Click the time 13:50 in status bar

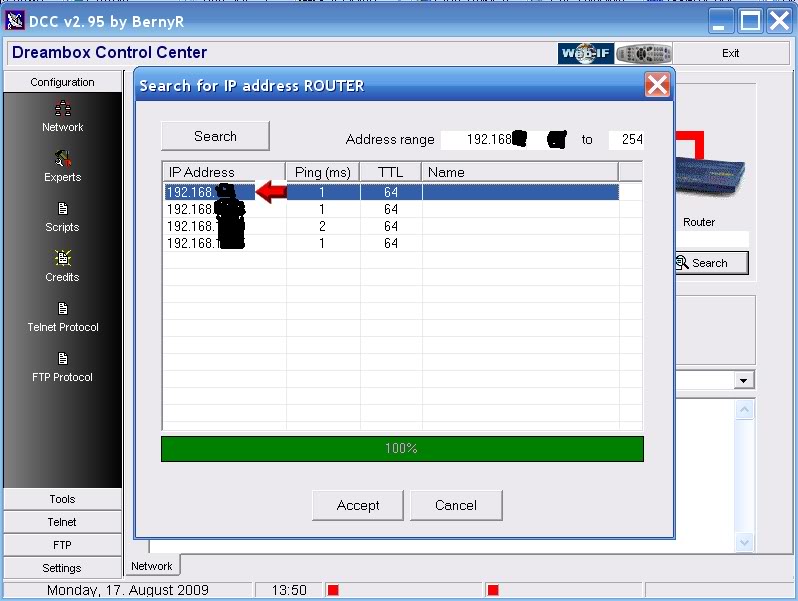pos(289,590)
